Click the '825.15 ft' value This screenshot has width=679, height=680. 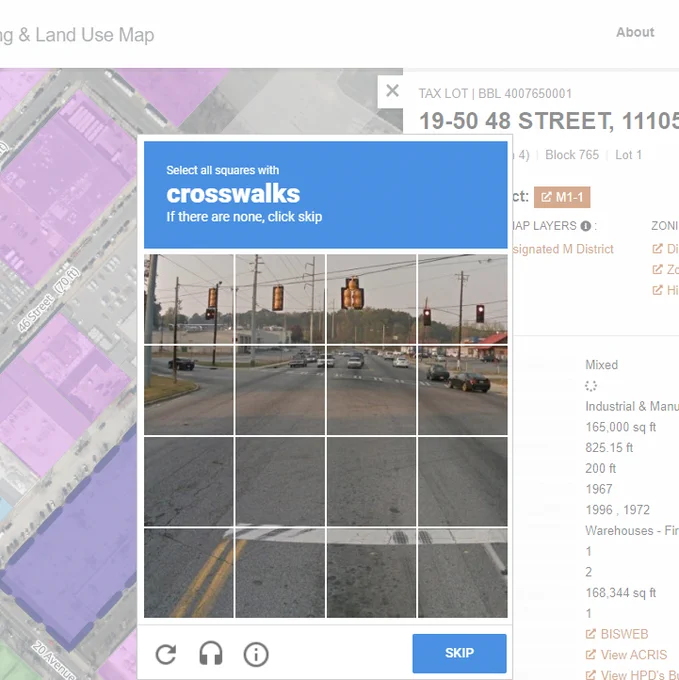[x=609, y=448]
